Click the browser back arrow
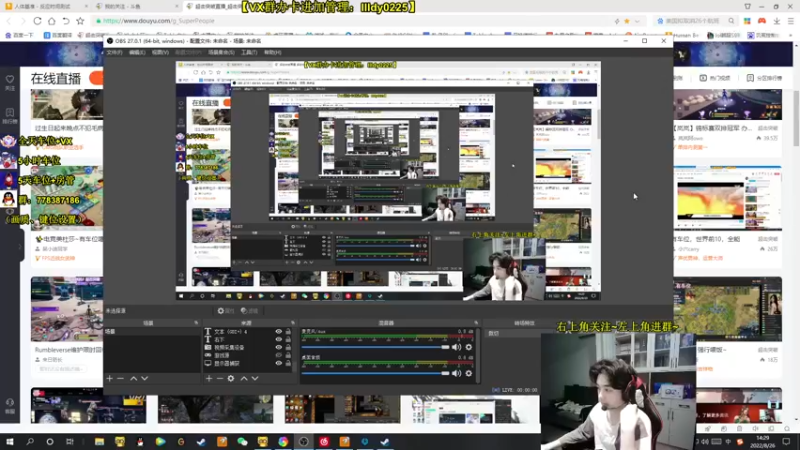Screen dimensions: 800x450 pos(9,21)
